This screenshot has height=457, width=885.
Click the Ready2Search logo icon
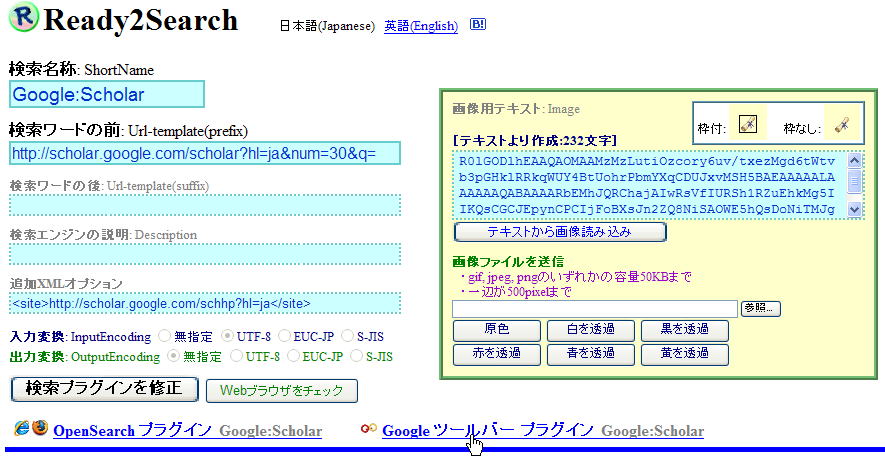pyautogui.click(x=23, y=16)
